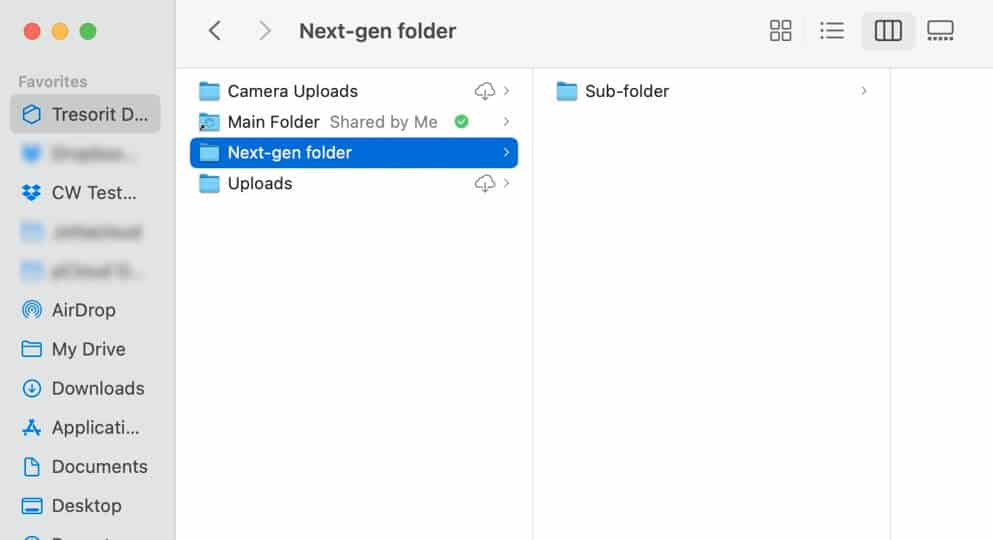The height and width of the screenshot is (540, 993).
Task: Expand the Sub-folder chevron
Action: point(864,91)
